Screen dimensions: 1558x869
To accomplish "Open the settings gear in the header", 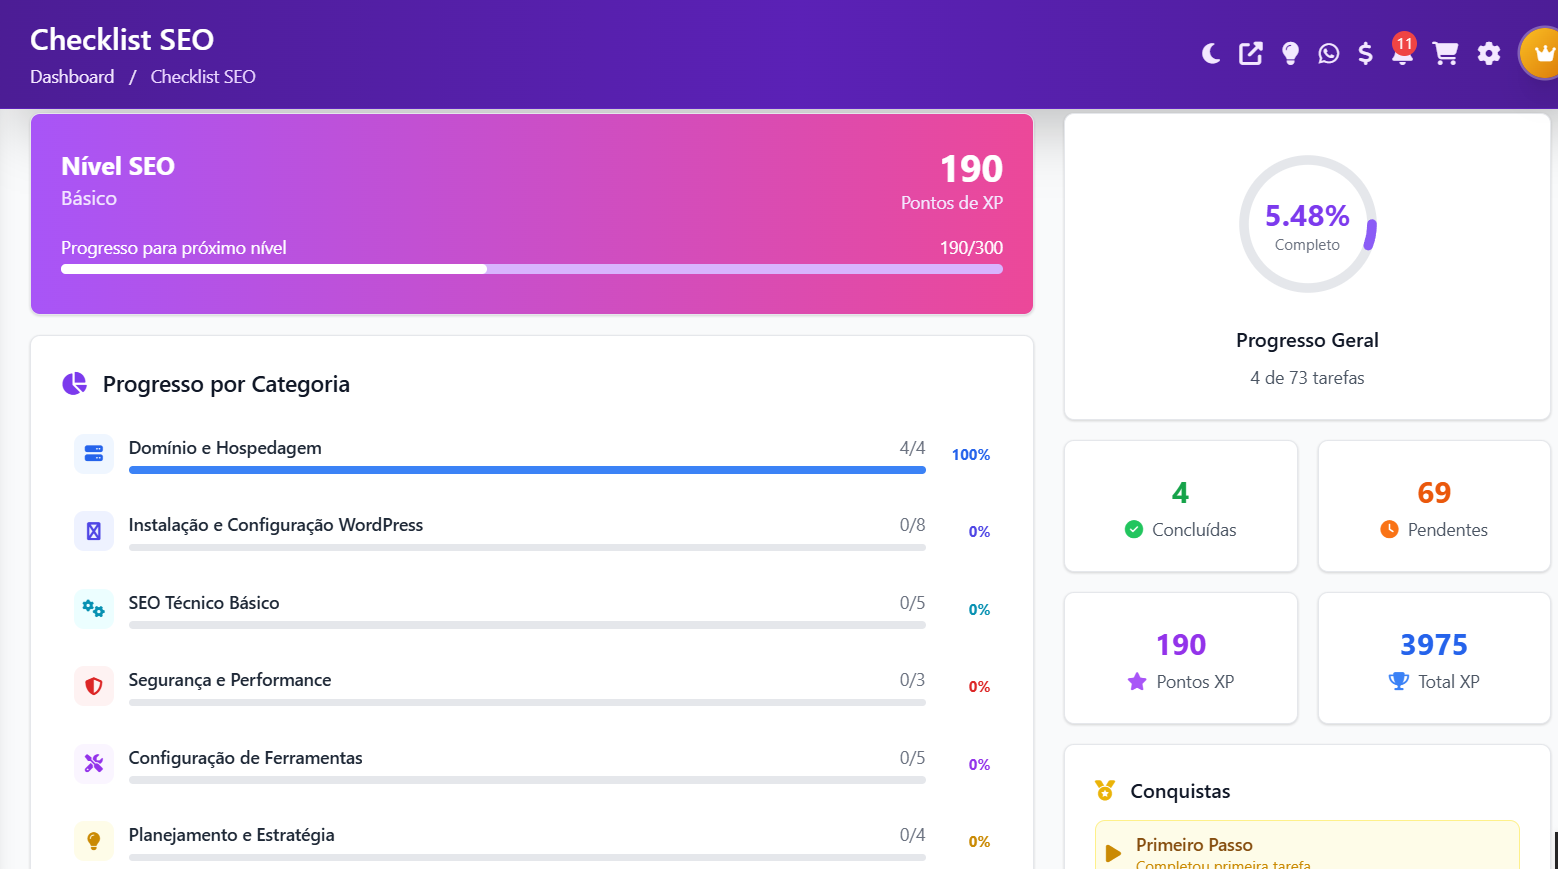I will click(1488, 53).
